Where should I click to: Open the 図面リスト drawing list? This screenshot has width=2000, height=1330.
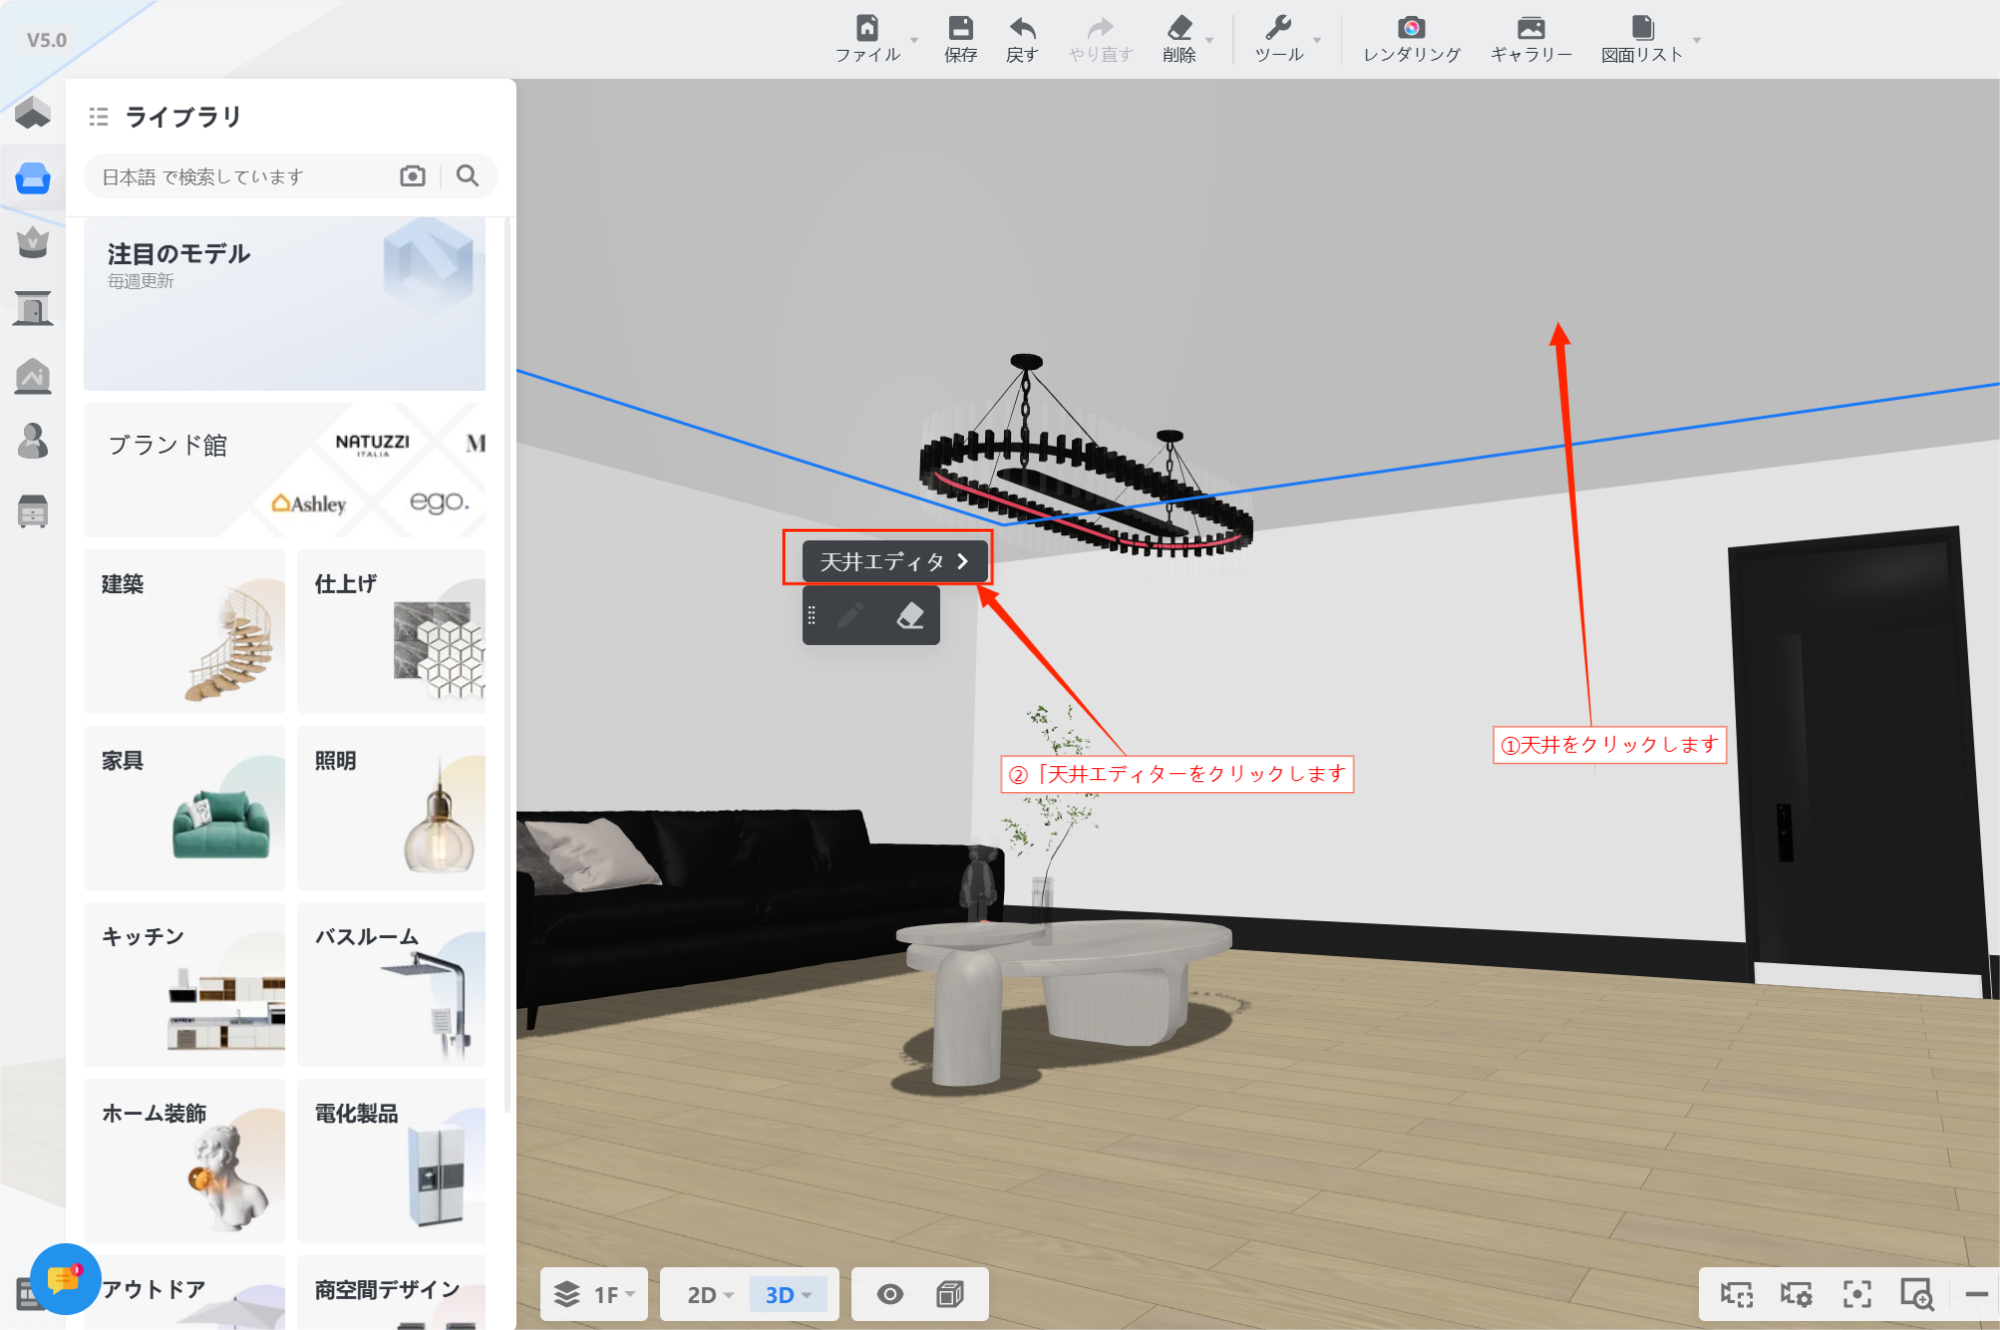click(x=1642, y=39)
